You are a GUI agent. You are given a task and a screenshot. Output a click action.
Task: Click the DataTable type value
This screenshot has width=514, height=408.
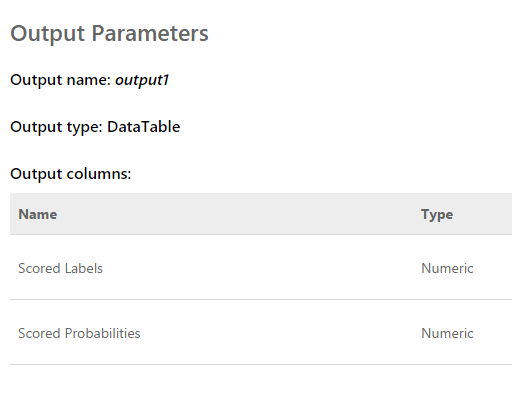[144, 127]
